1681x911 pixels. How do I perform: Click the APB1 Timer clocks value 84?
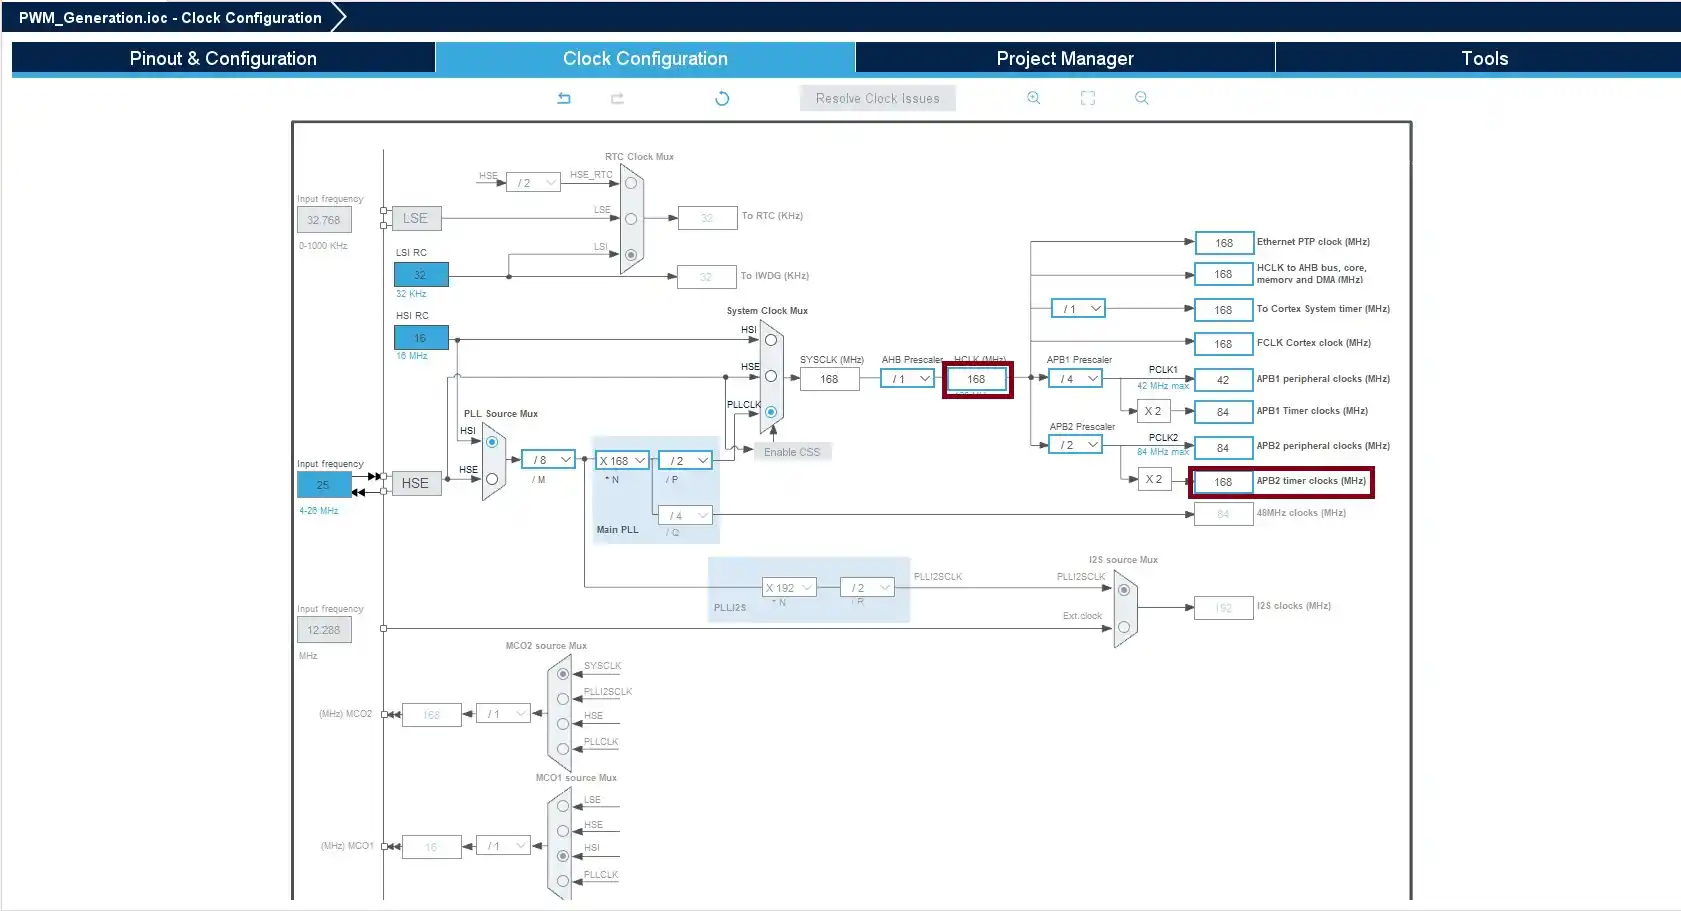[x=1223, y=412]
